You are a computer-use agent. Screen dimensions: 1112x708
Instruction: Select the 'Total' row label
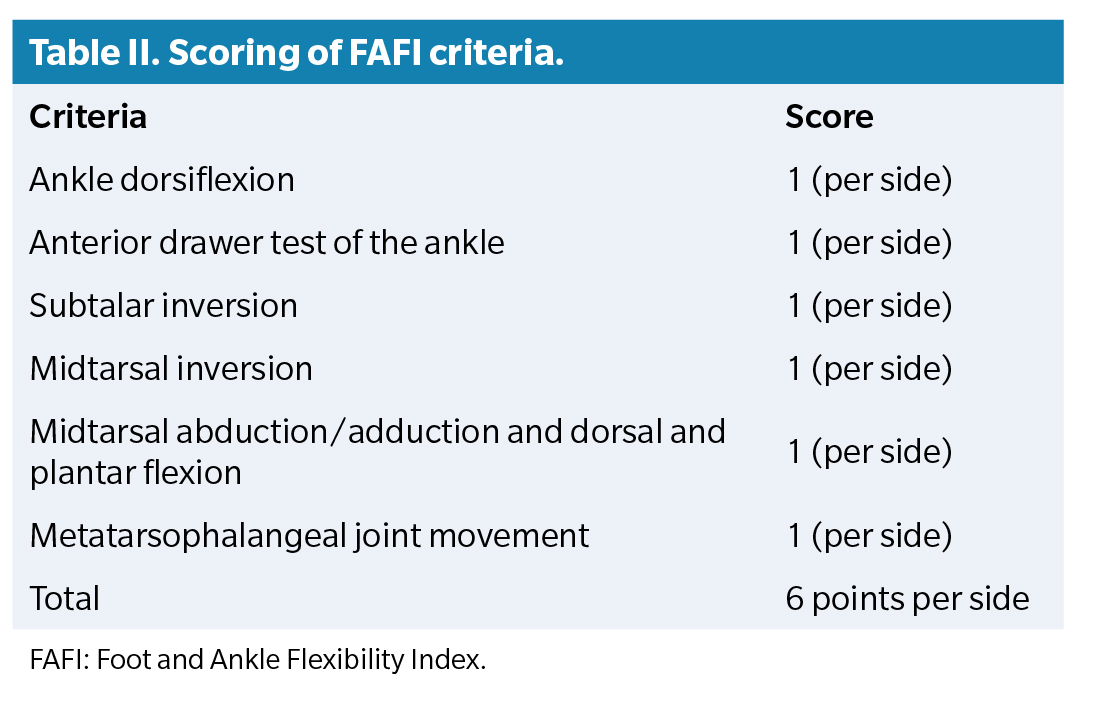tap(65, 598)
